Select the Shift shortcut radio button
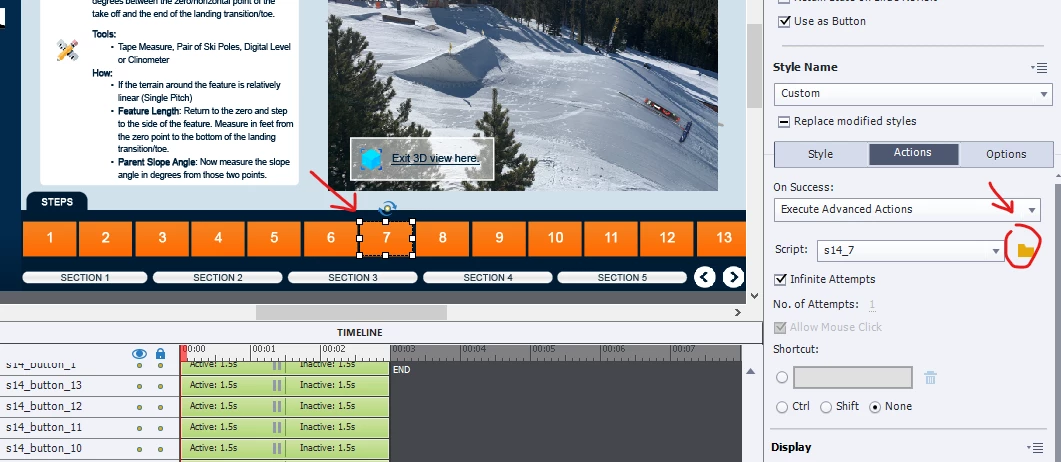The height and width of the screenshot is (462, 1061). 826,407
